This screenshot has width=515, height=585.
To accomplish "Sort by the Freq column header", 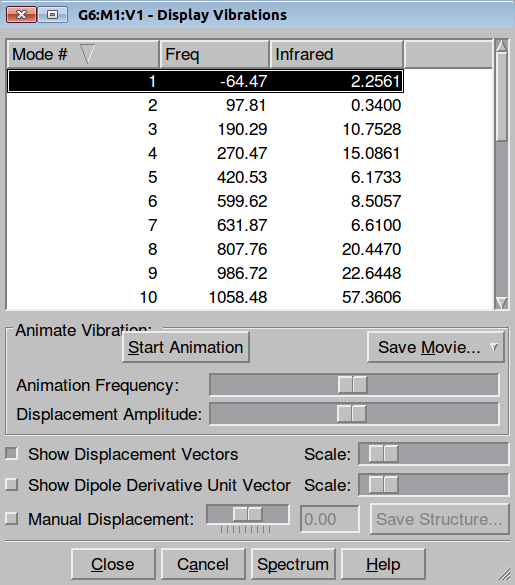I will pos(215,54).
